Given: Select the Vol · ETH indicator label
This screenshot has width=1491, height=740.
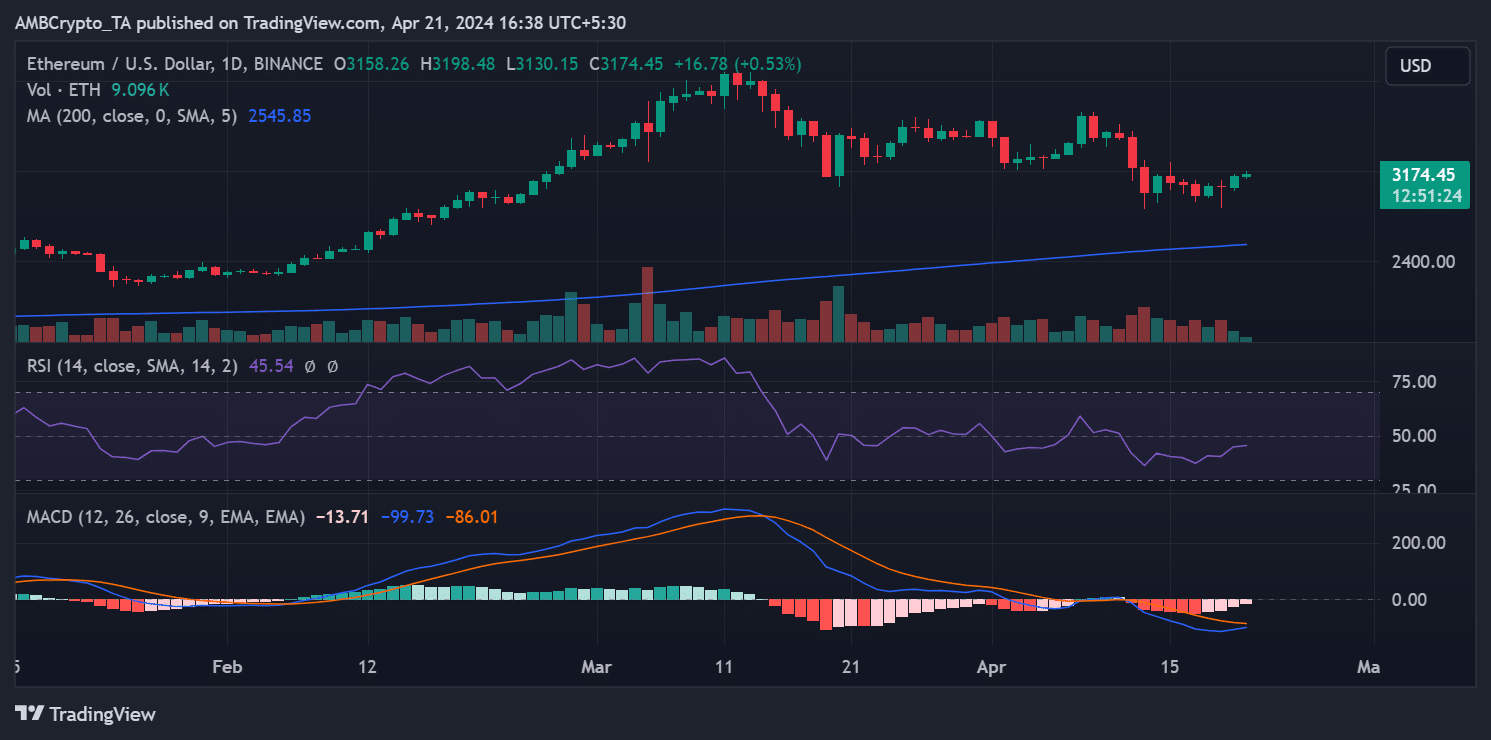Looking at the screenshot, I should 66,90.
